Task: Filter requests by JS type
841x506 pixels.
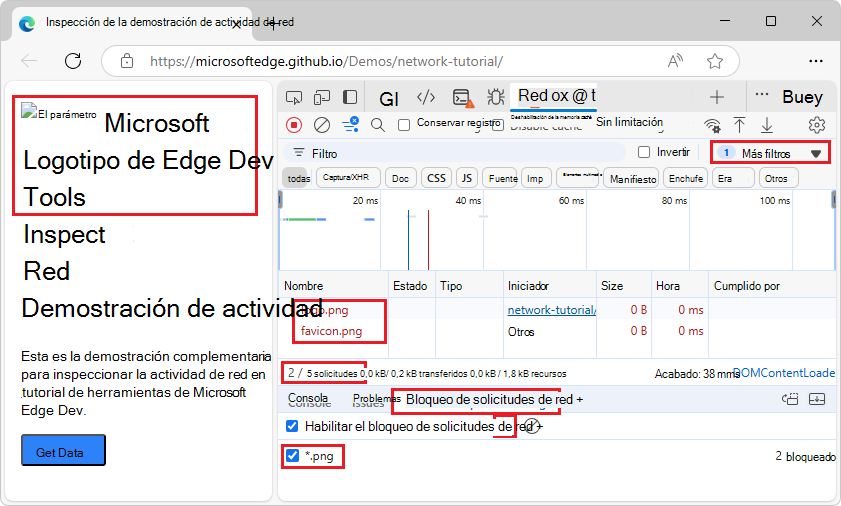Action: coord(467,178)
